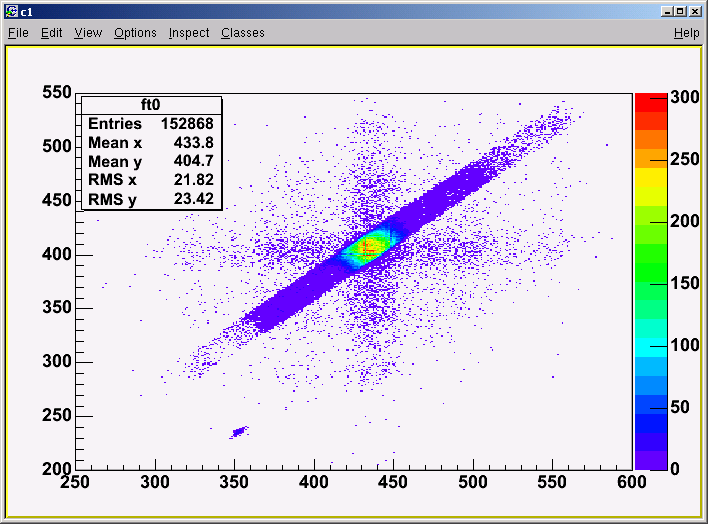708x524 pixels.
Task: Click the x-axis label 350
Action: pyautogui.click(x=234, y=482)
